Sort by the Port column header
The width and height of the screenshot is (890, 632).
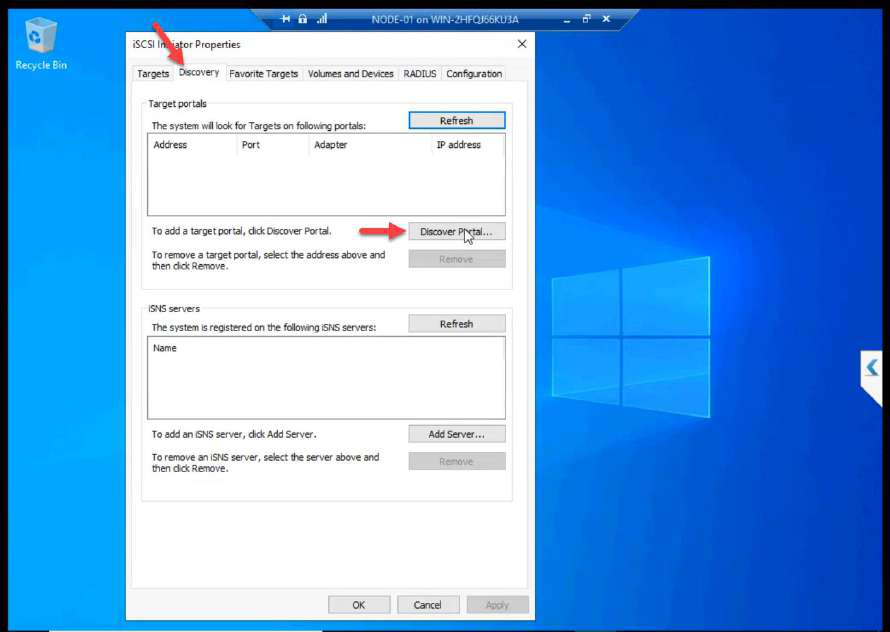tap(273, 145)
